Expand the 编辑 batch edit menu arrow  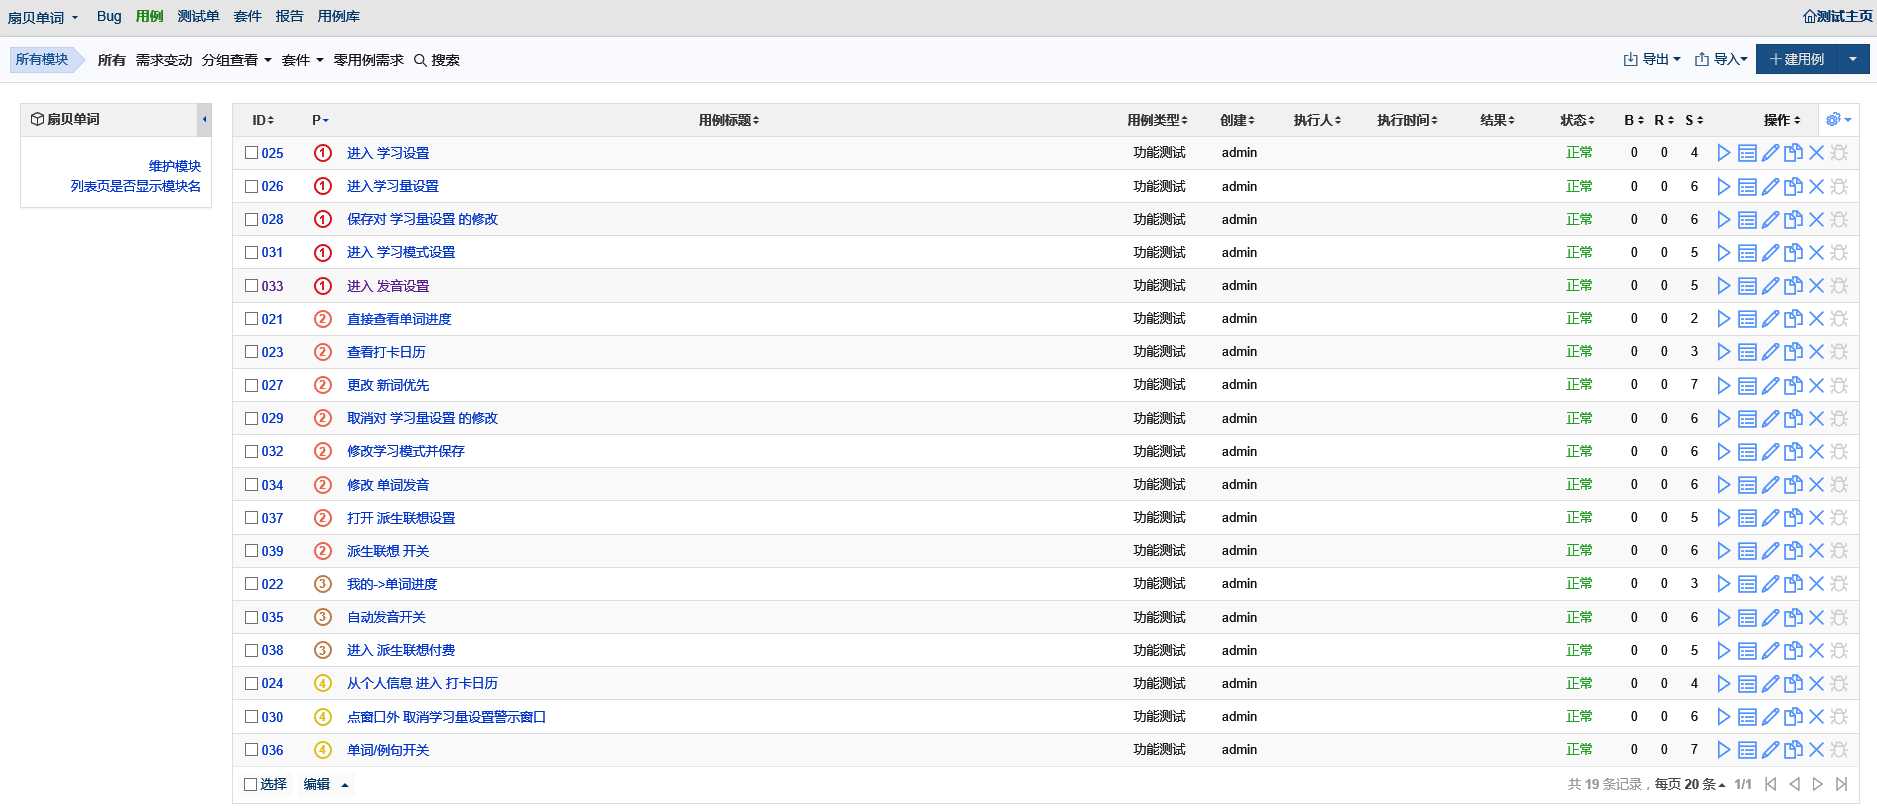coord(345,785)
